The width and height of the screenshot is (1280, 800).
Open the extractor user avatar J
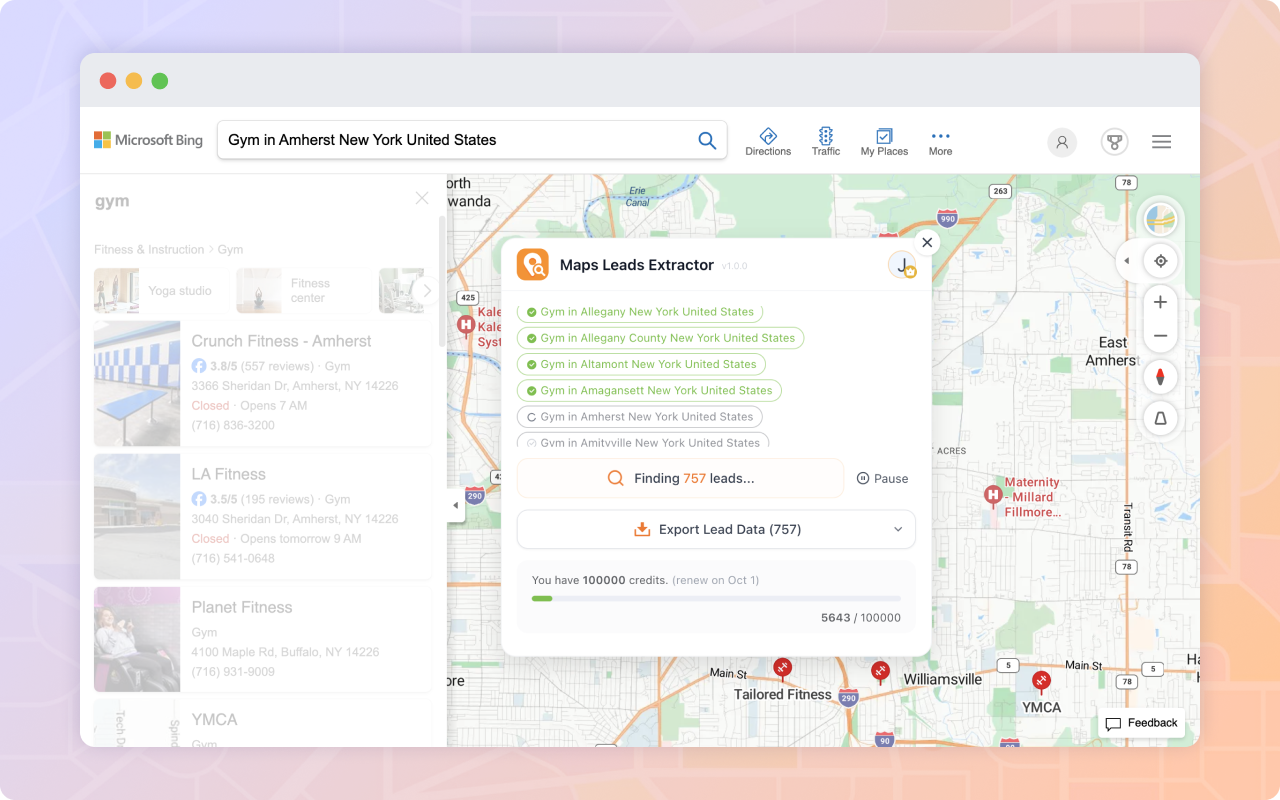click(902, 265)
